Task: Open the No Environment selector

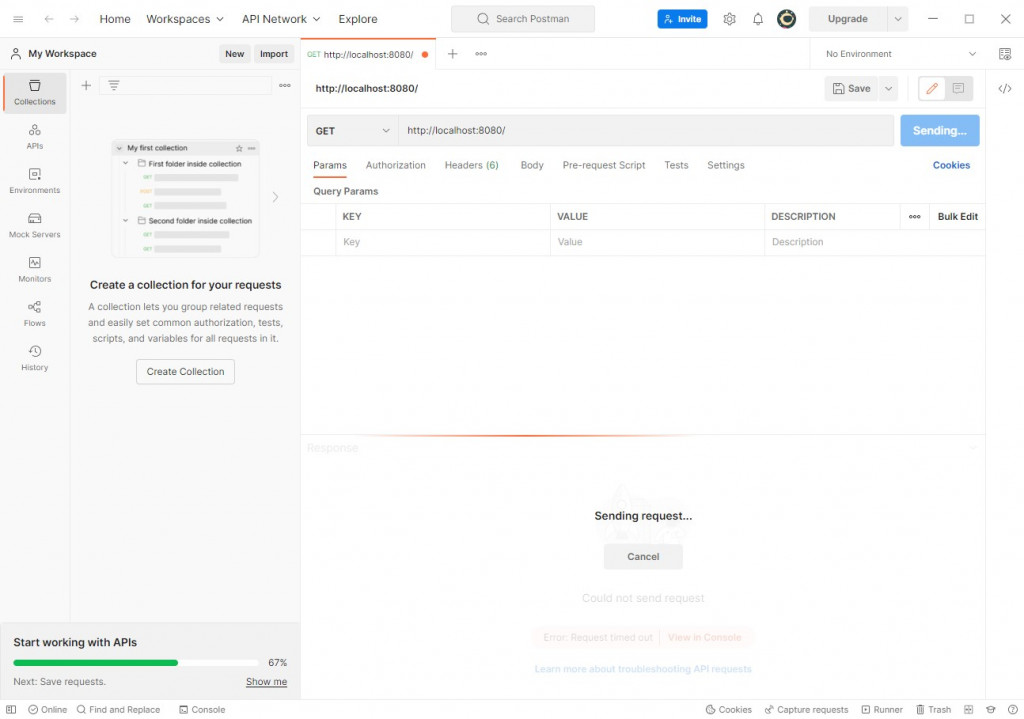Action: pos(901,54)
